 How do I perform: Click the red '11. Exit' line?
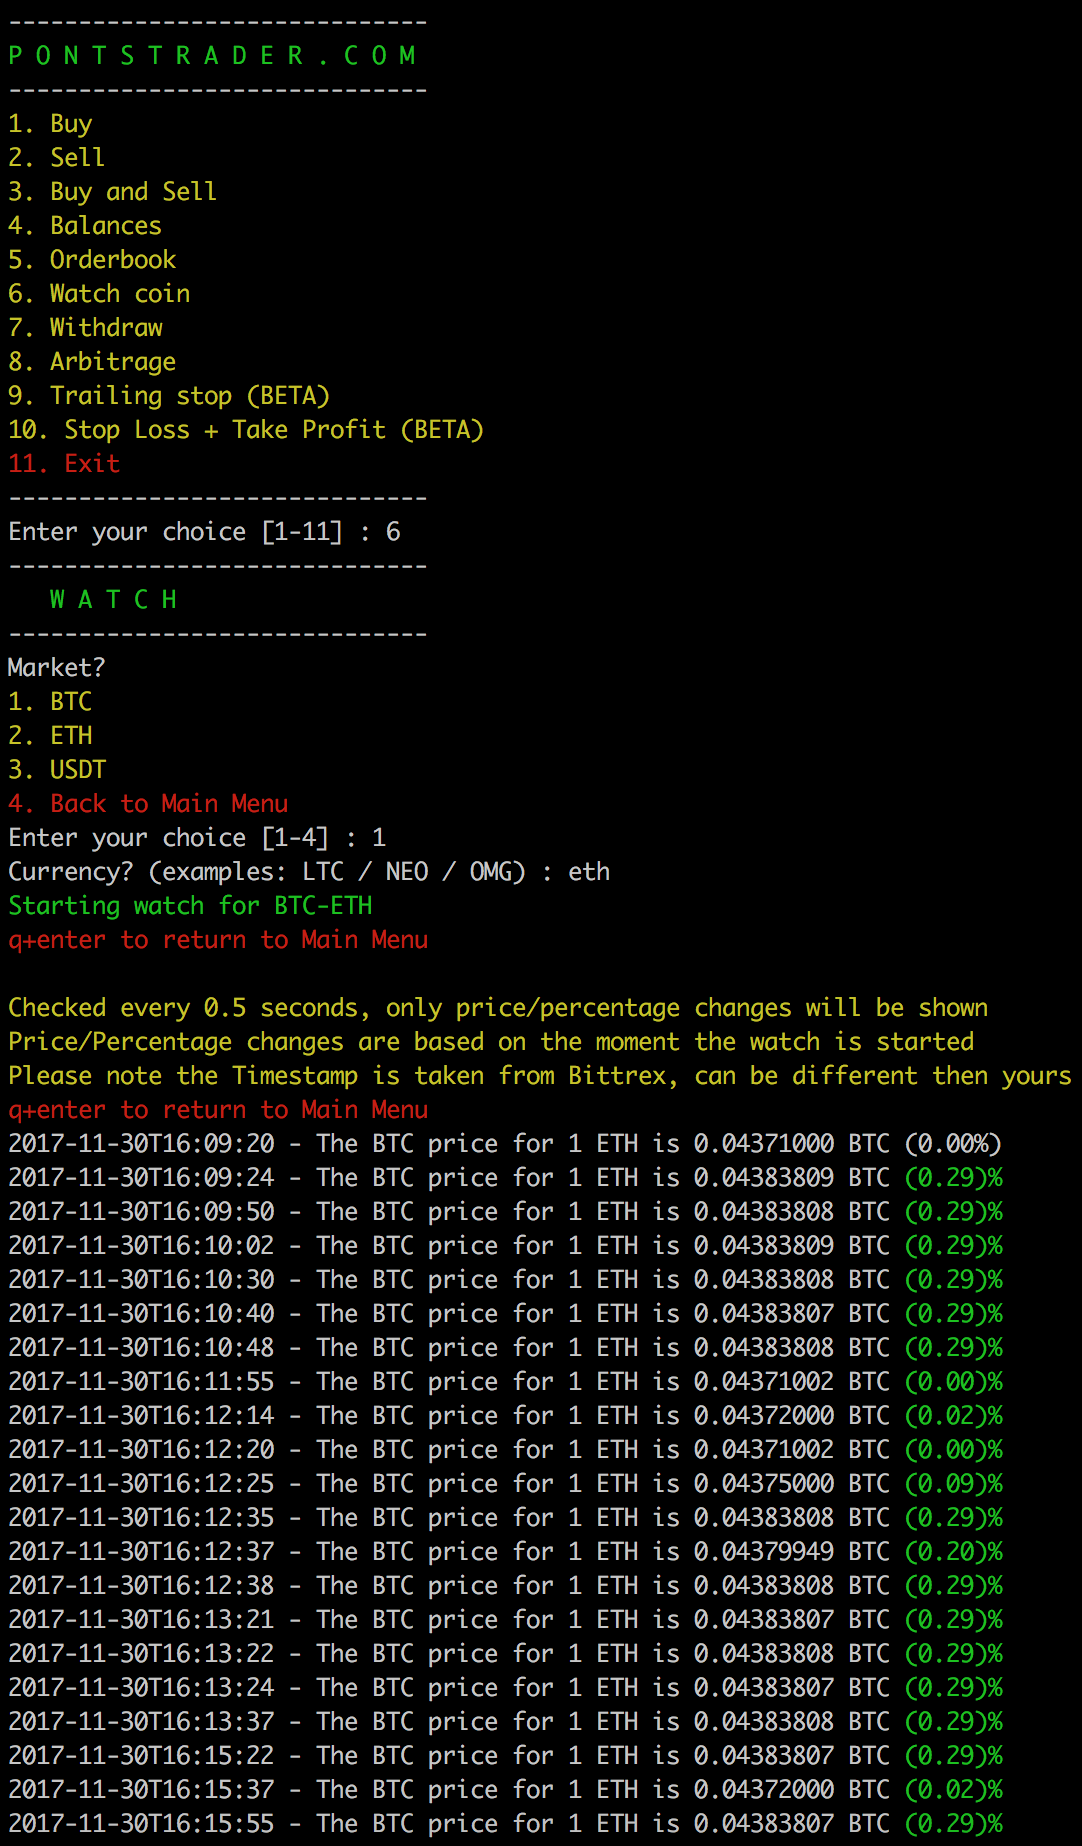pos(64,464)
